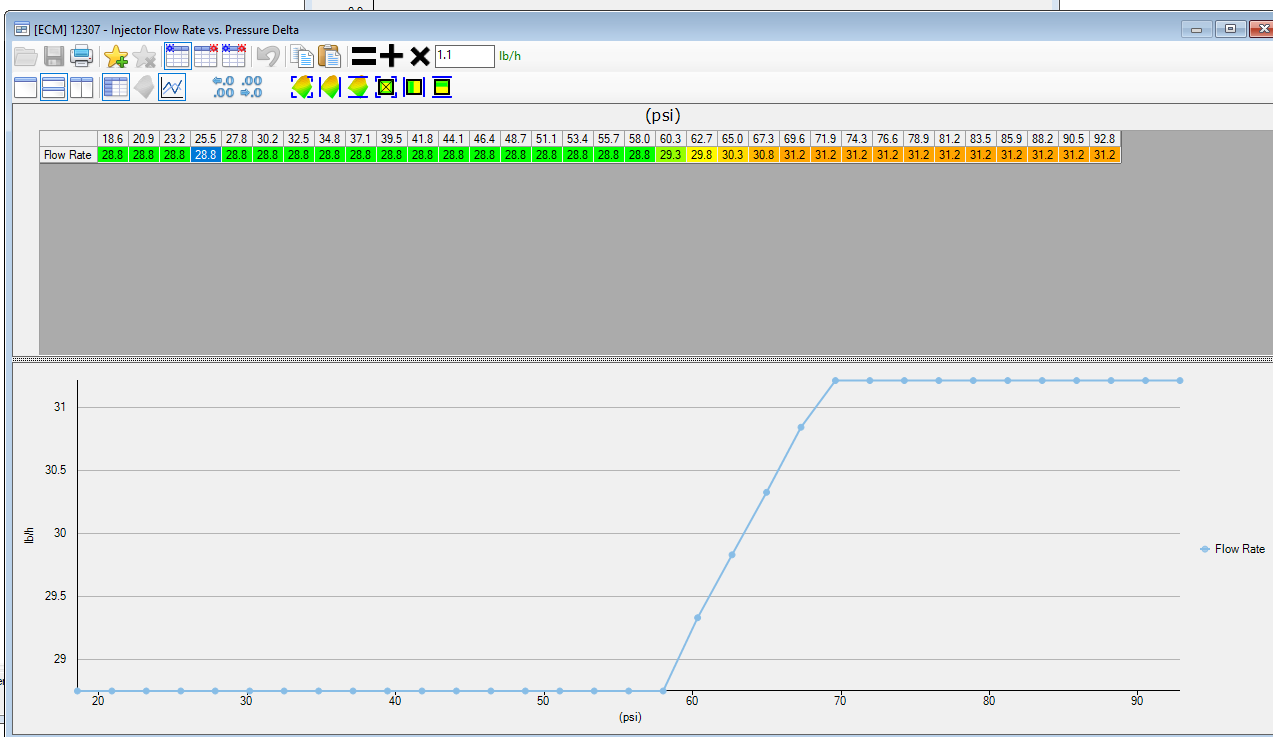Click the 58.0 psi column header
This screenshot has height=737, width=1273.
[640, 139]
